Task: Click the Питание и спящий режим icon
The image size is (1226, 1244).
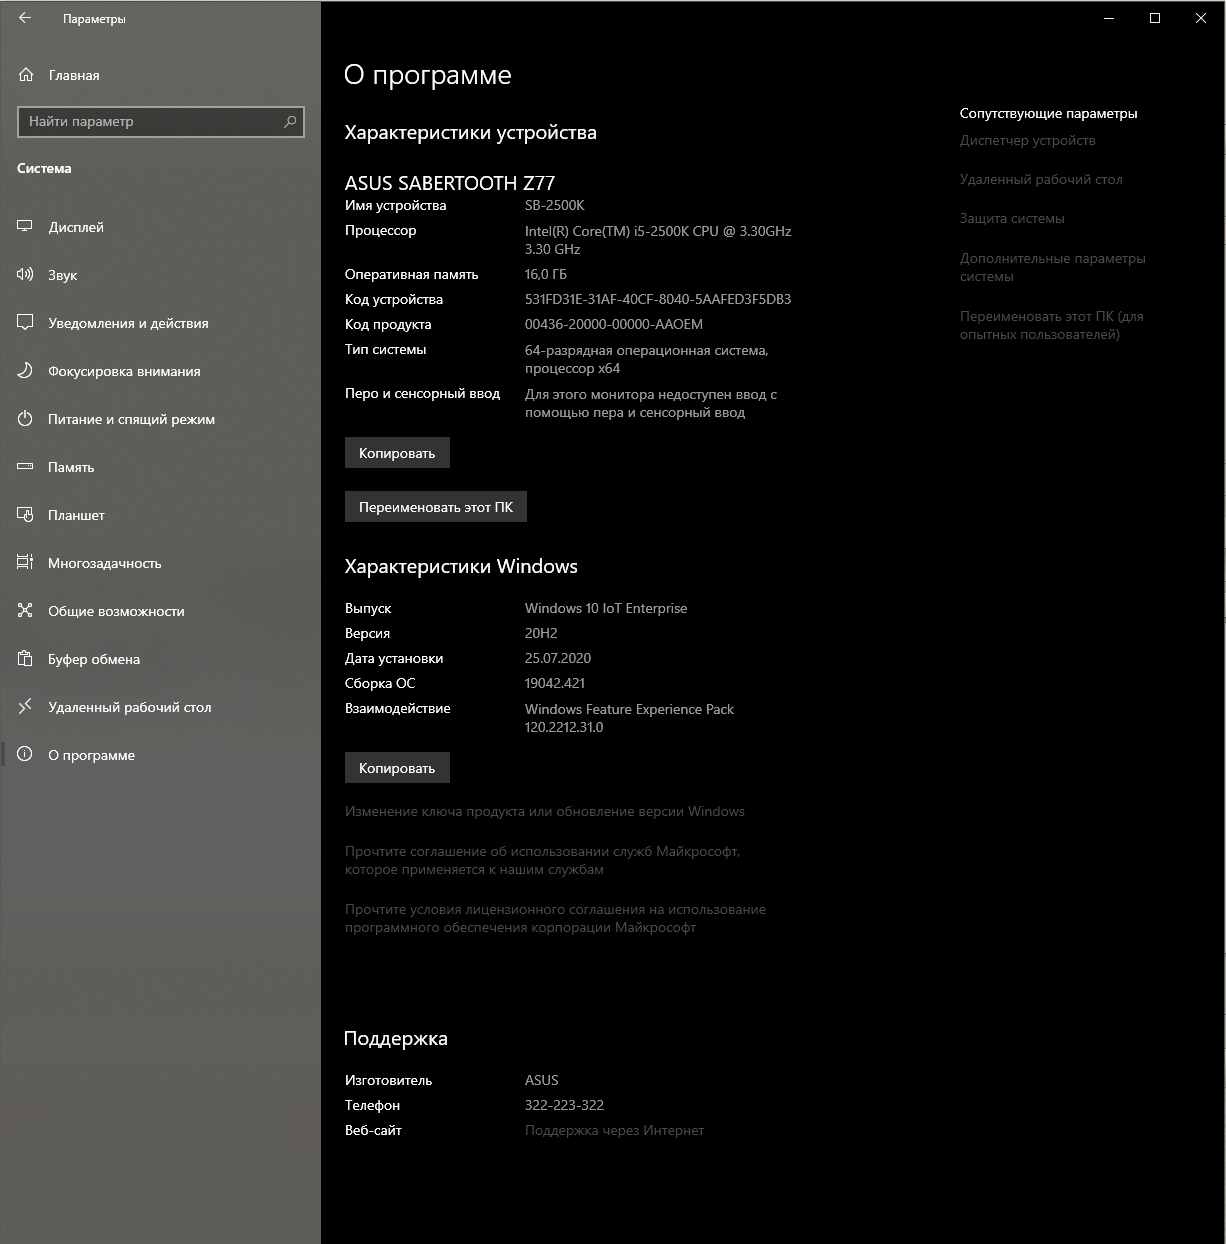Action: point(26,419)
